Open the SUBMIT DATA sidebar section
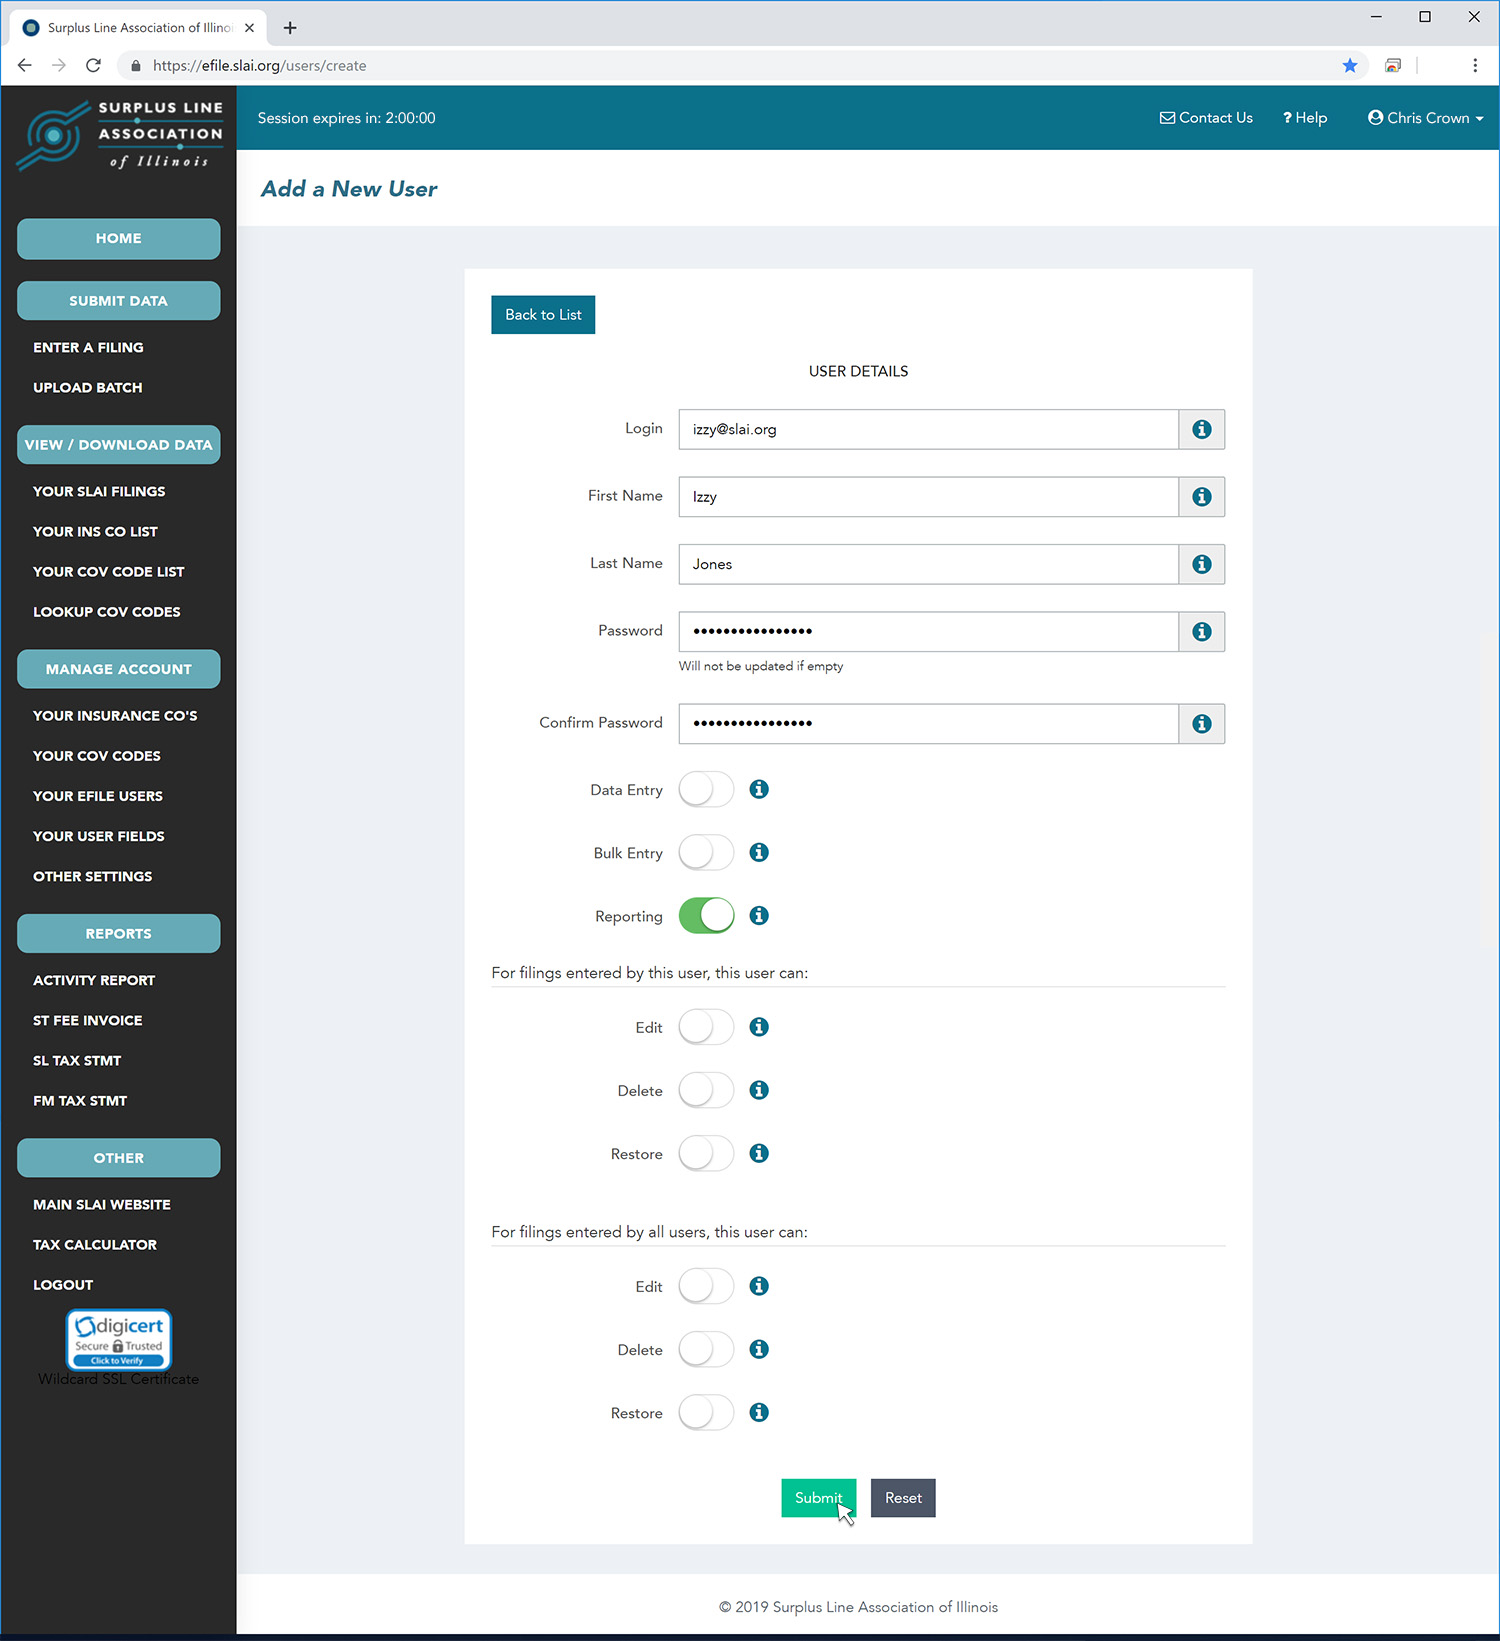1500x1641 pixels. pyautogui.click(x=119, y=301)
